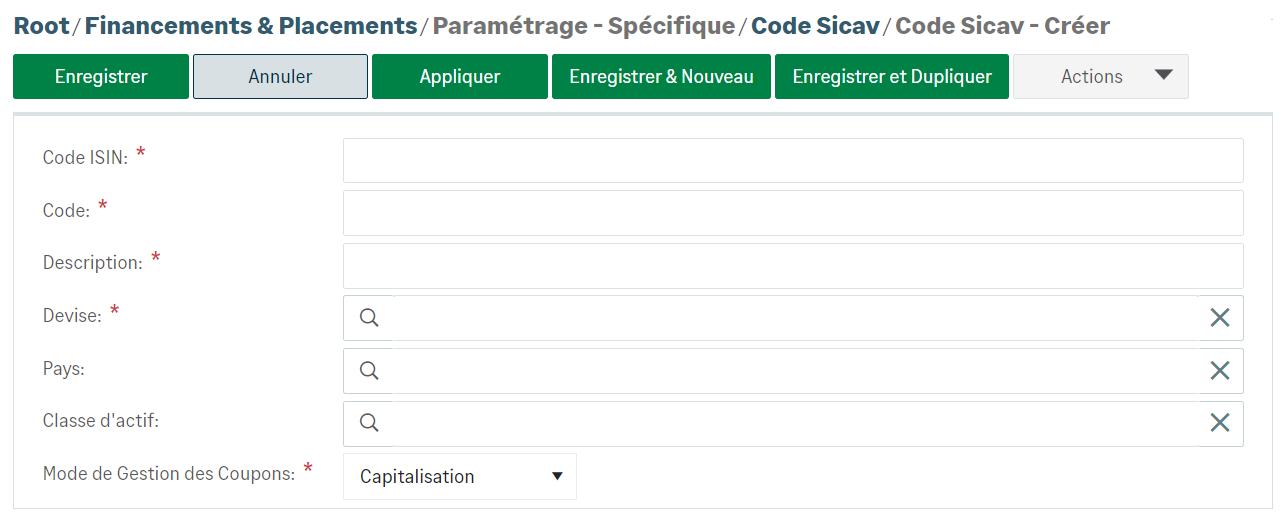Viewport: 1284px width, 522px height.
Task: Expand Mode de Gestion des Coupons dropdown
Action: pyautogui.click(x=460, y=477)
